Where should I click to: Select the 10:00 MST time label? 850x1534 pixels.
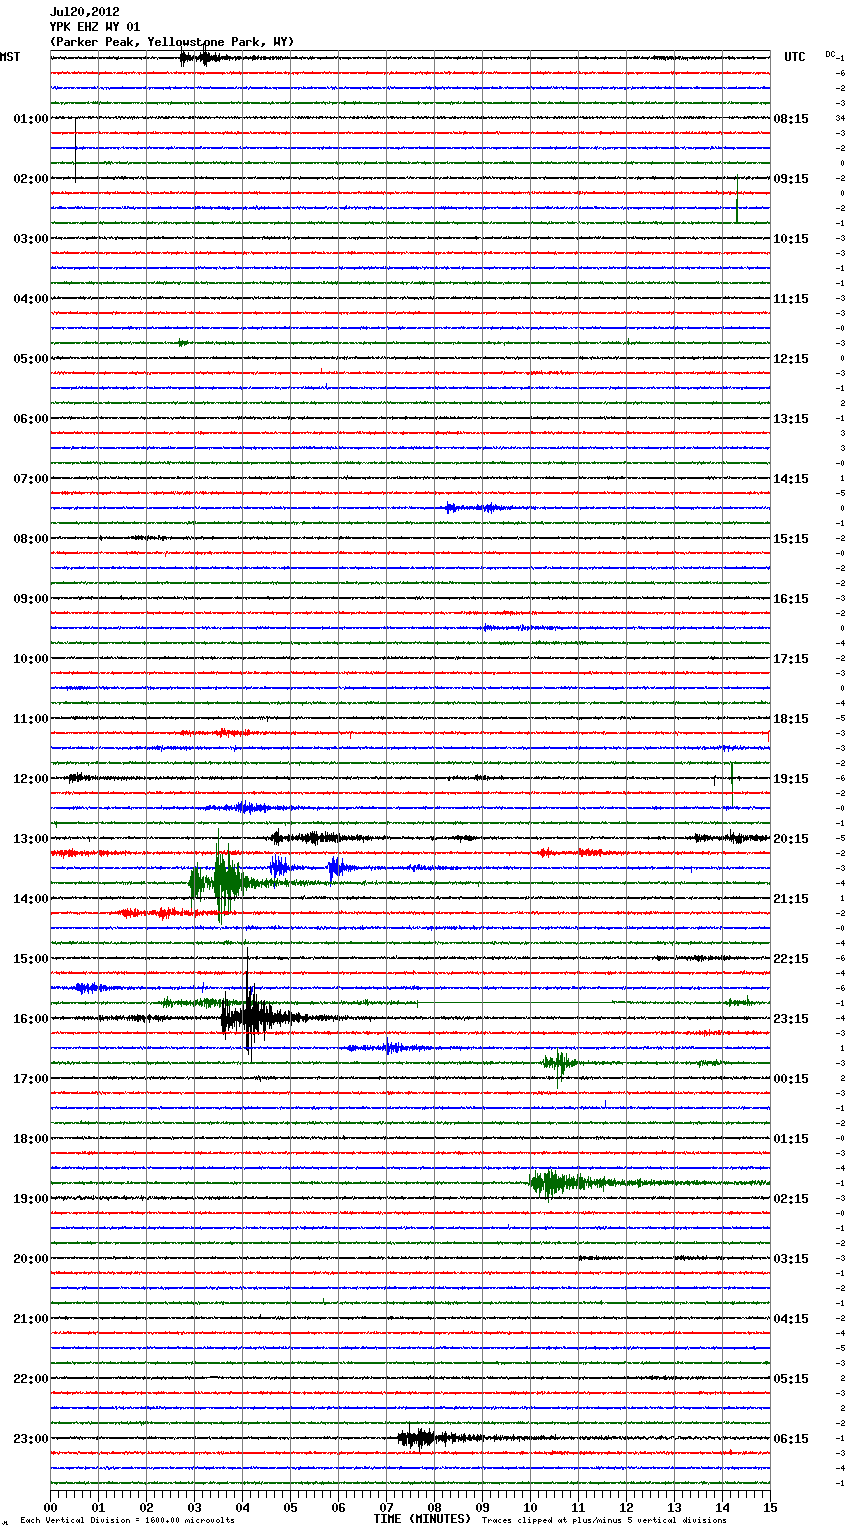[31, 659]
